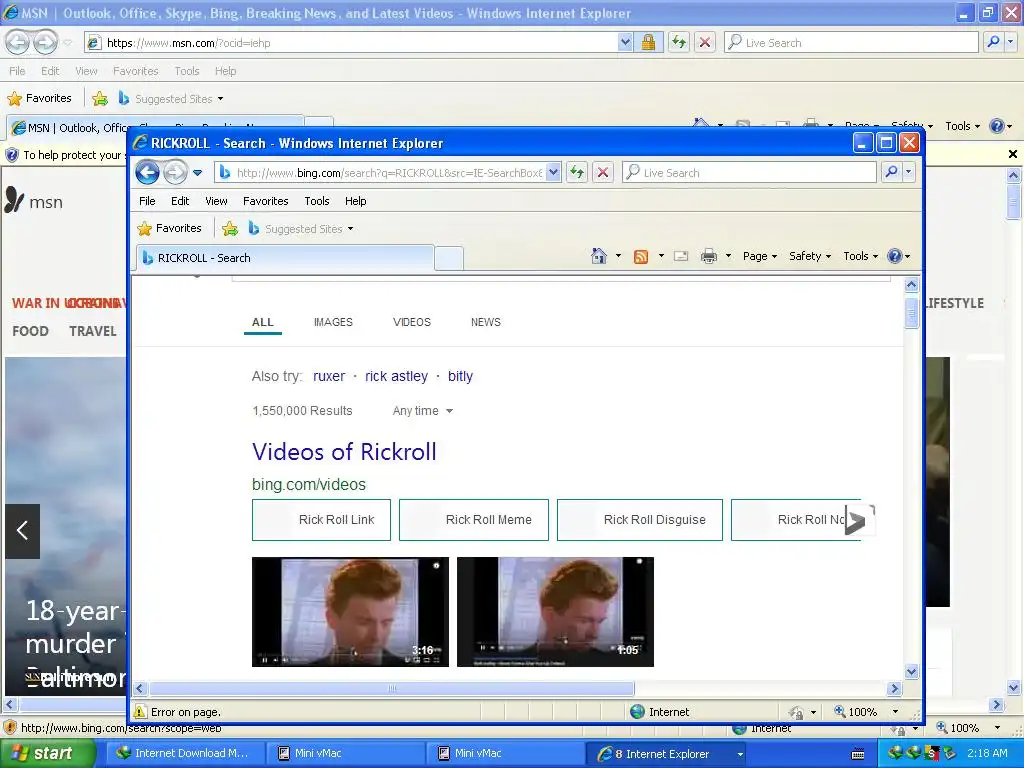
Task: Expand address bar dropdown in MSN window
Action: (625, 42)
